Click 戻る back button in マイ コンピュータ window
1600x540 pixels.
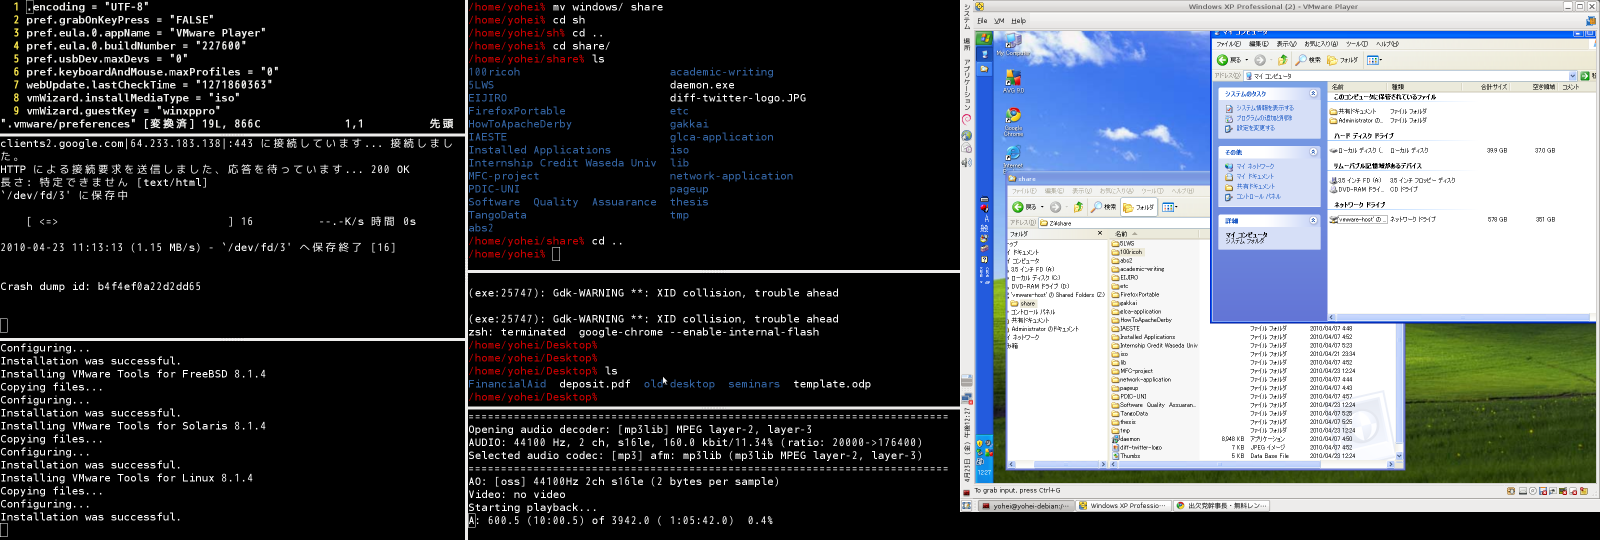1229,60
